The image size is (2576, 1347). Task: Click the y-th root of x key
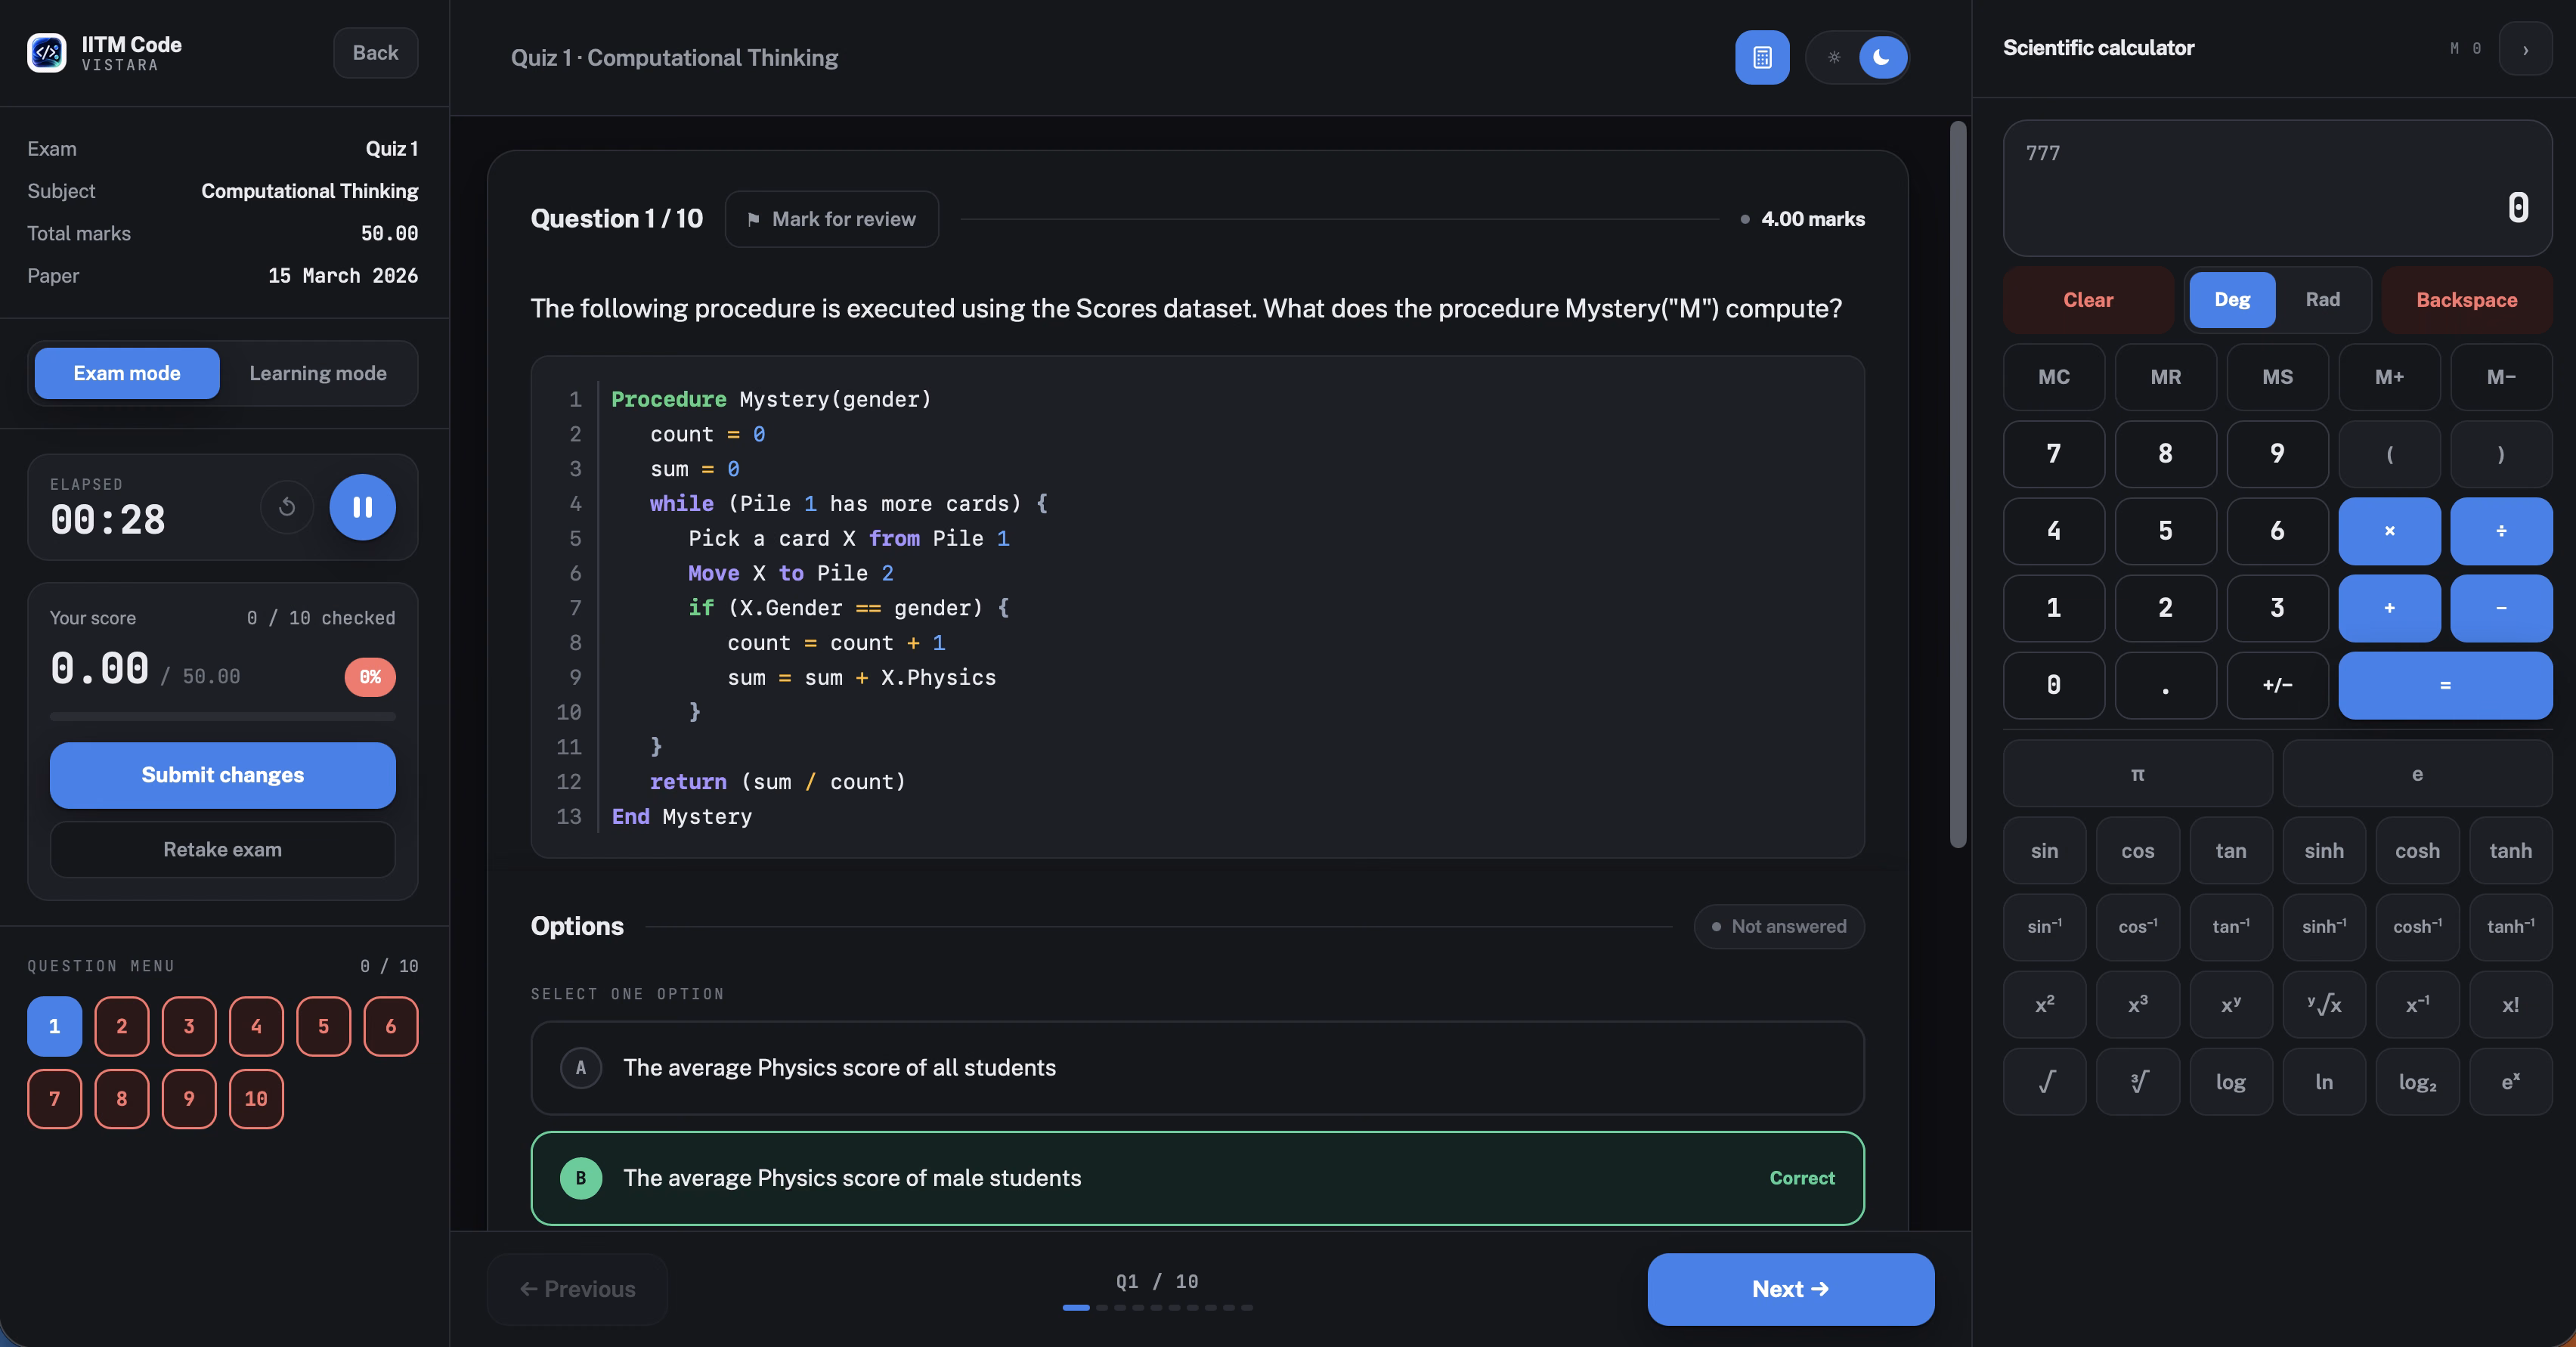[2324, 1005]
